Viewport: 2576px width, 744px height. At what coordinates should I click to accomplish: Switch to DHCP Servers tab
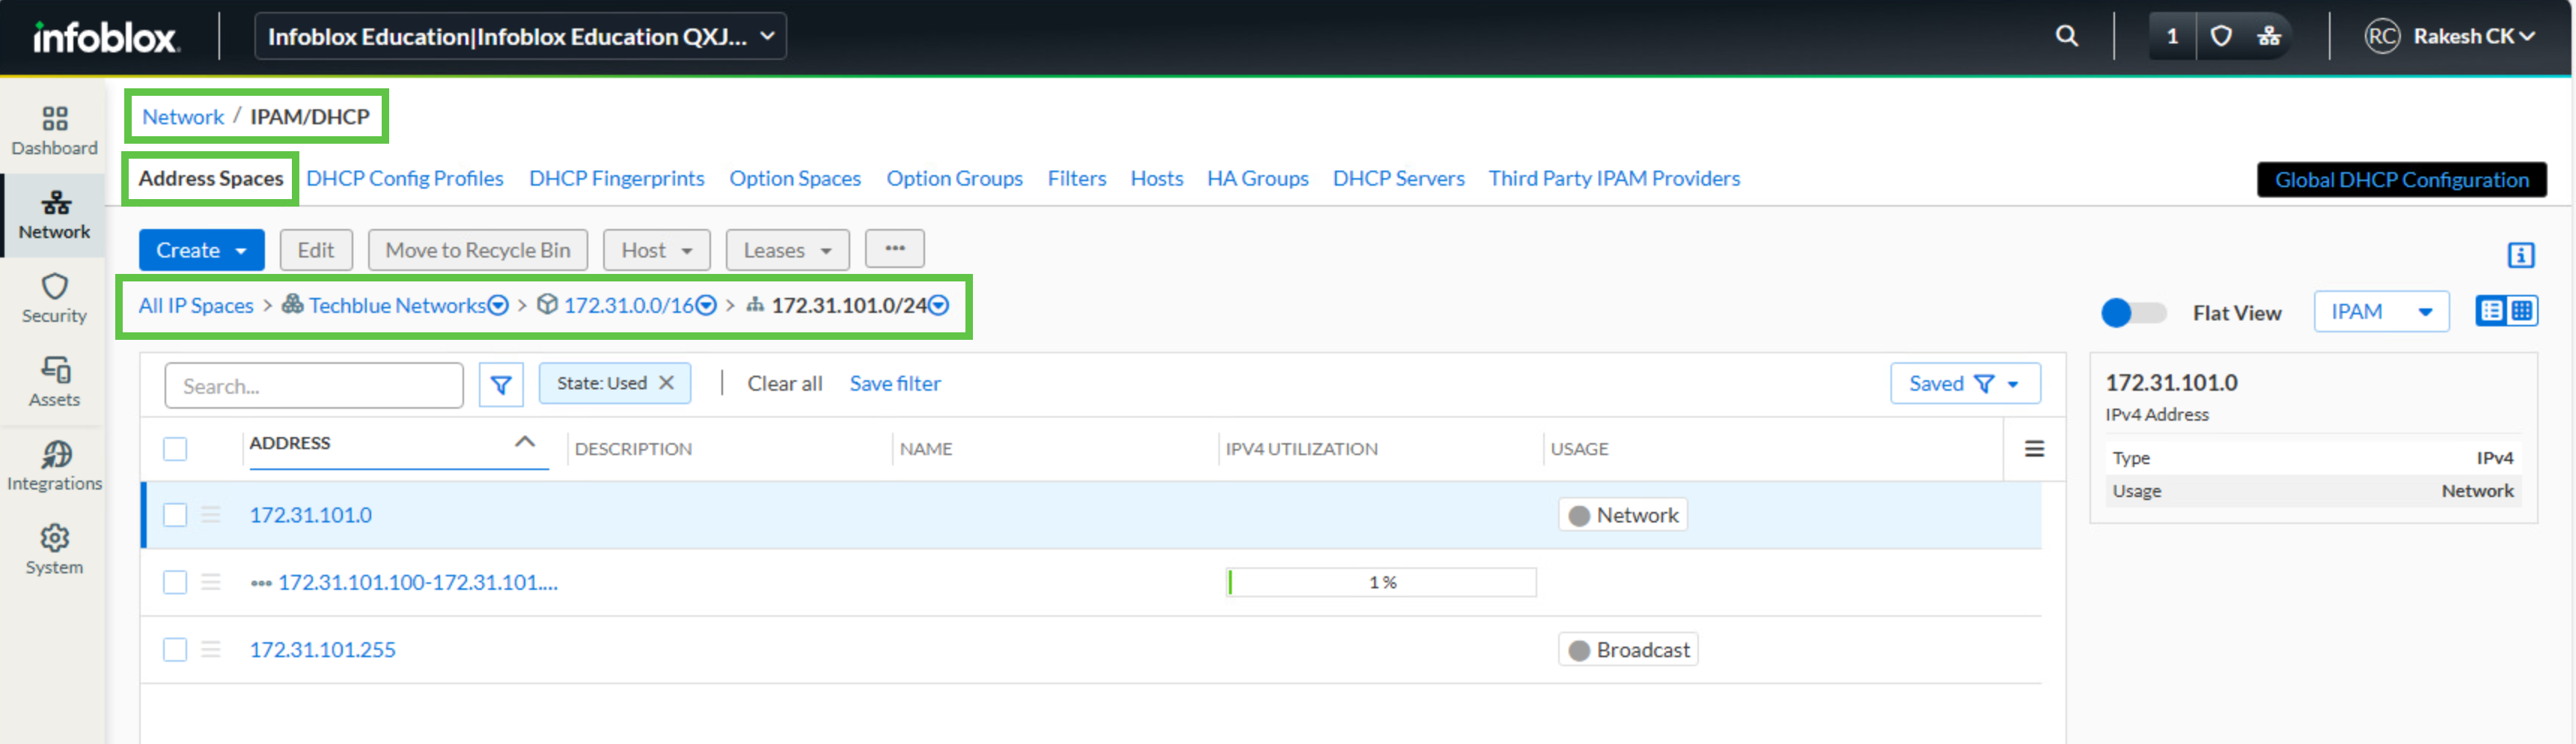pos(1398,178)
